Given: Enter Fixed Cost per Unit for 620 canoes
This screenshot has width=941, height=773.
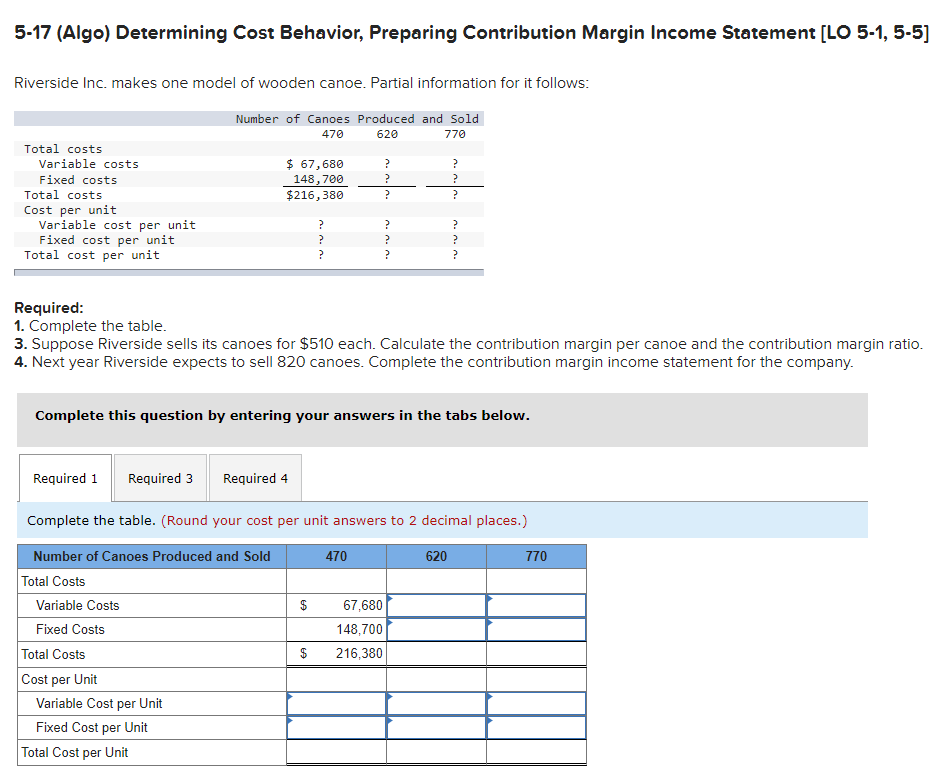Looking at the screenshot, I should (x=435, y=727).
